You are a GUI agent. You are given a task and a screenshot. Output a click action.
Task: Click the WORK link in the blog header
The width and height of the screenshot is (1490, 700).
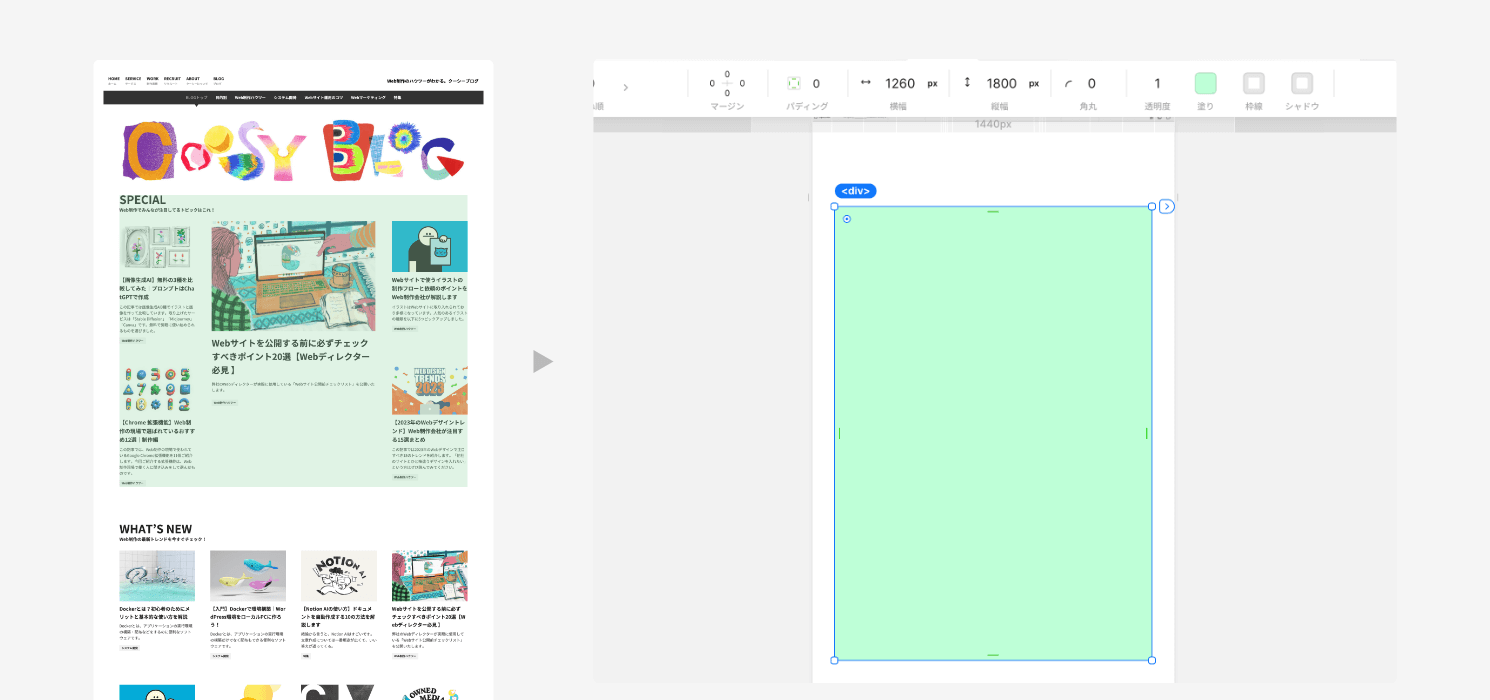coord(153,78)
